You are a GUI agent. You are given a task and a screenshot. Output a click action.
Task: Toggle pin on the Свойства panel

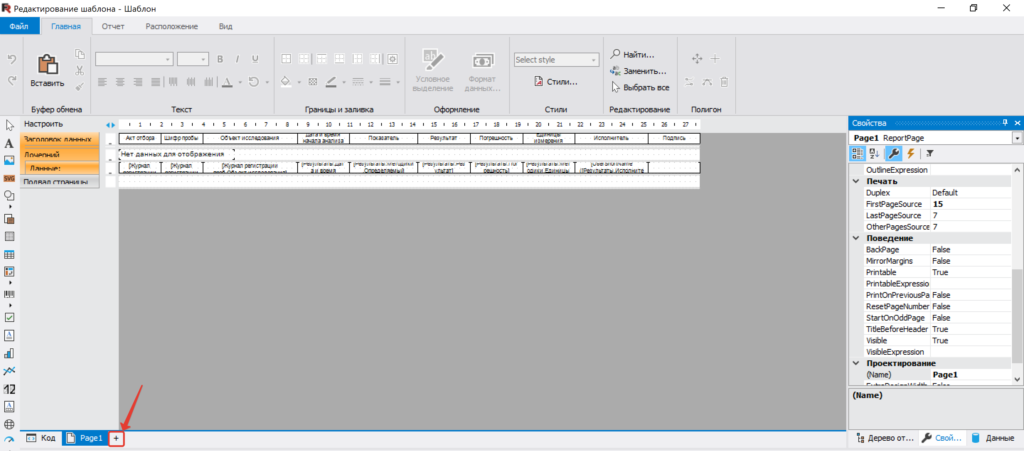coord(1005,122)
